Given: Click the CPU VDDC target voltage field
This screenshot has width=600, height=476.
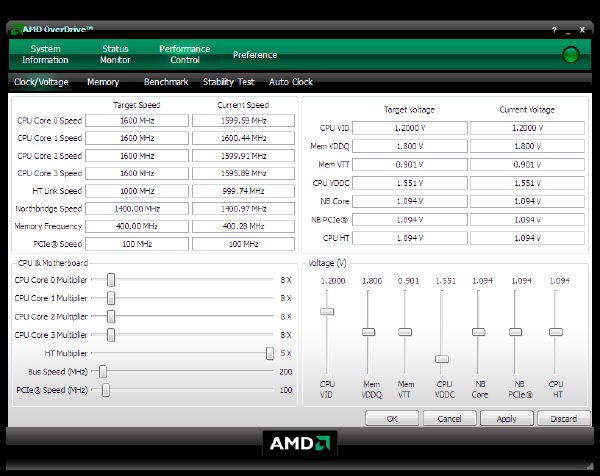Looking at the screenshot, I should click(410, 183).
